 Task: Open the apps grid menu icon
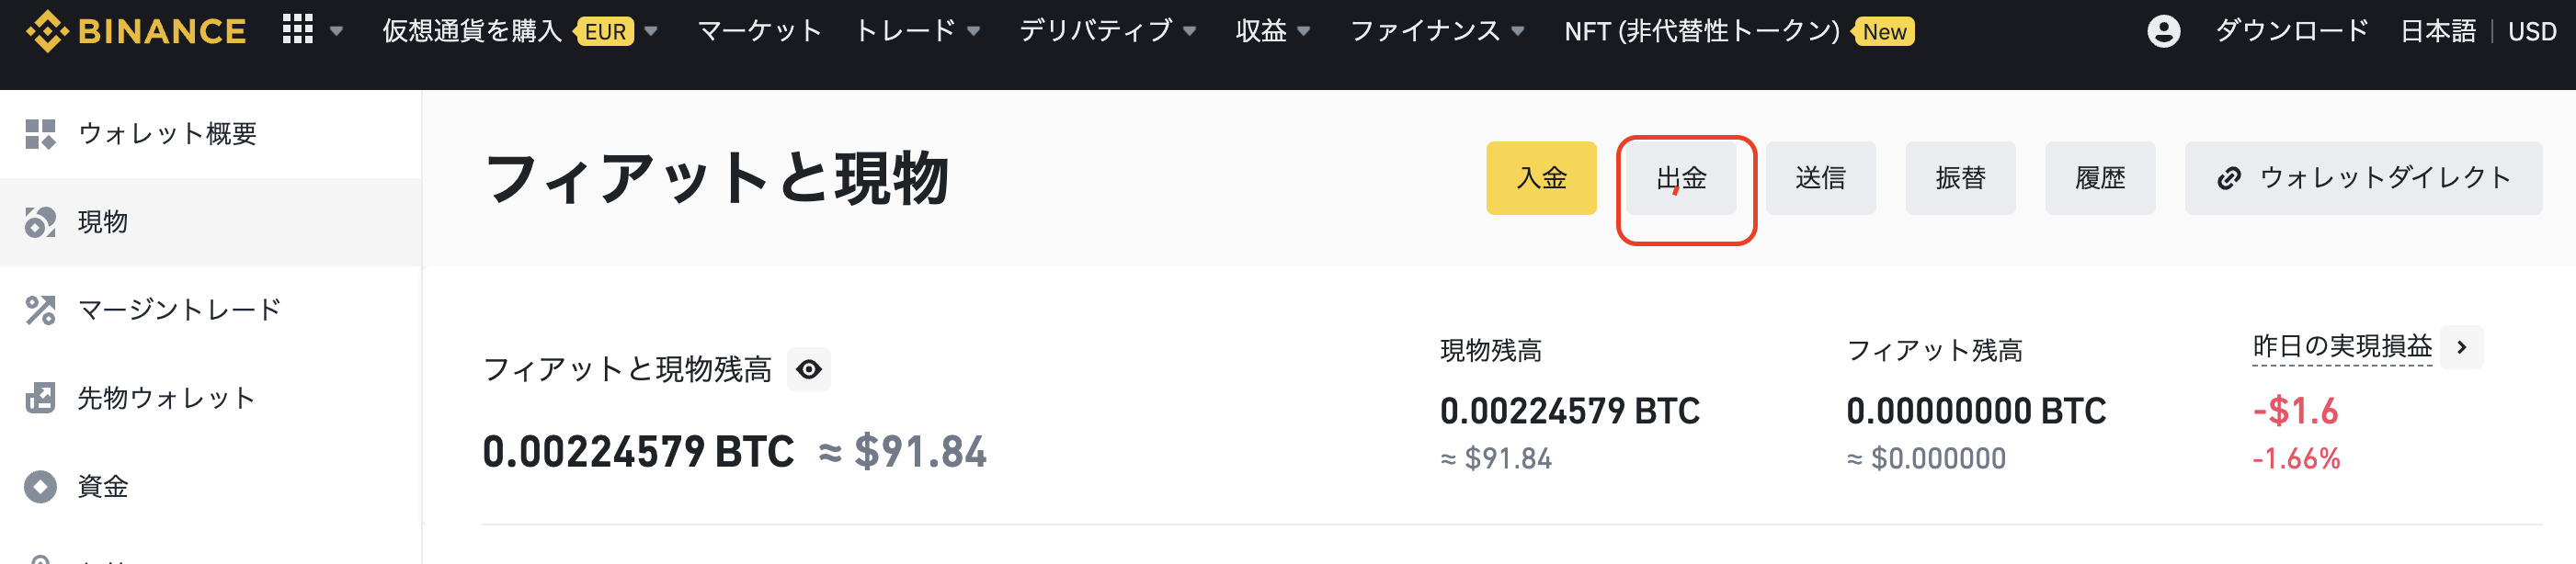click(x=297, y=30)
